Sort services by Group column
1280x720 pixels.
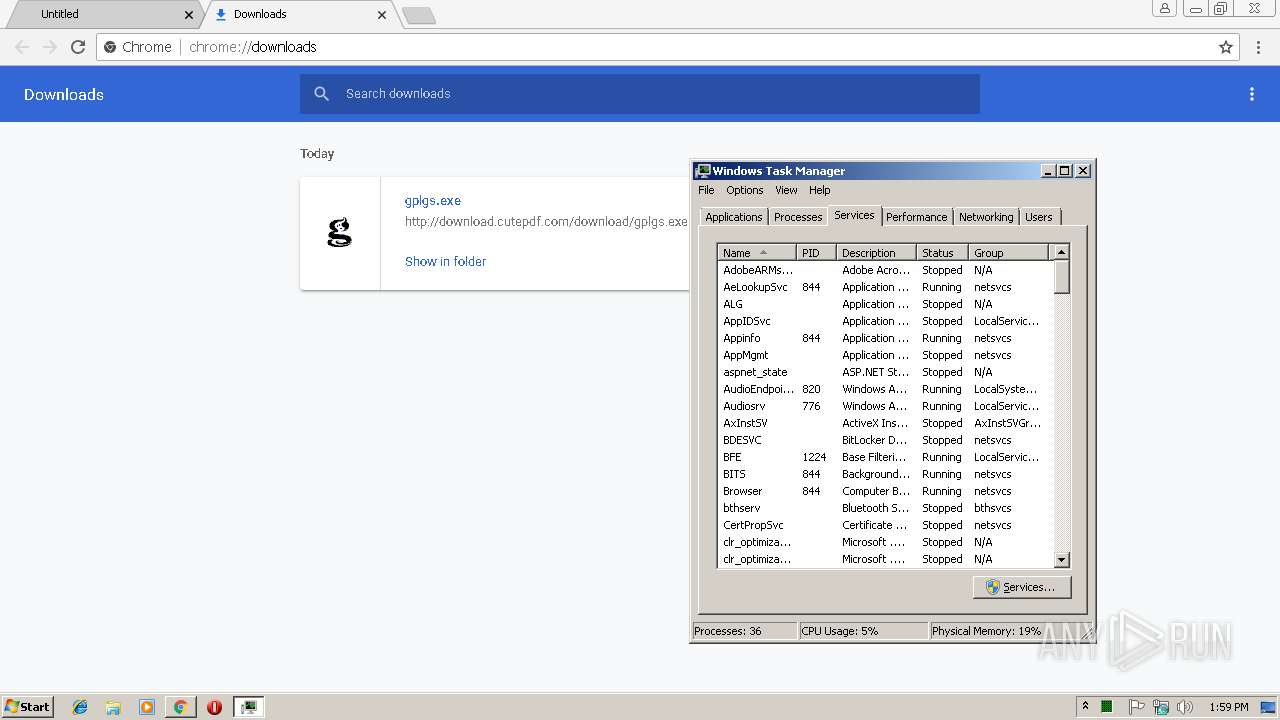(1008, 253)
